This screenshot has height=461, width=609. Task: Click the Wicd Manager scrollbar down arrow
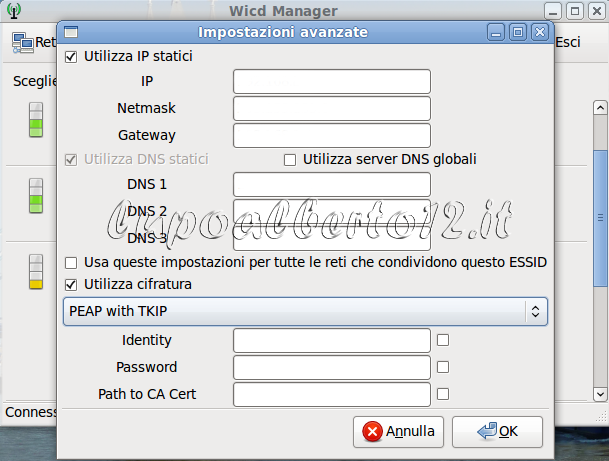[600, 395]
